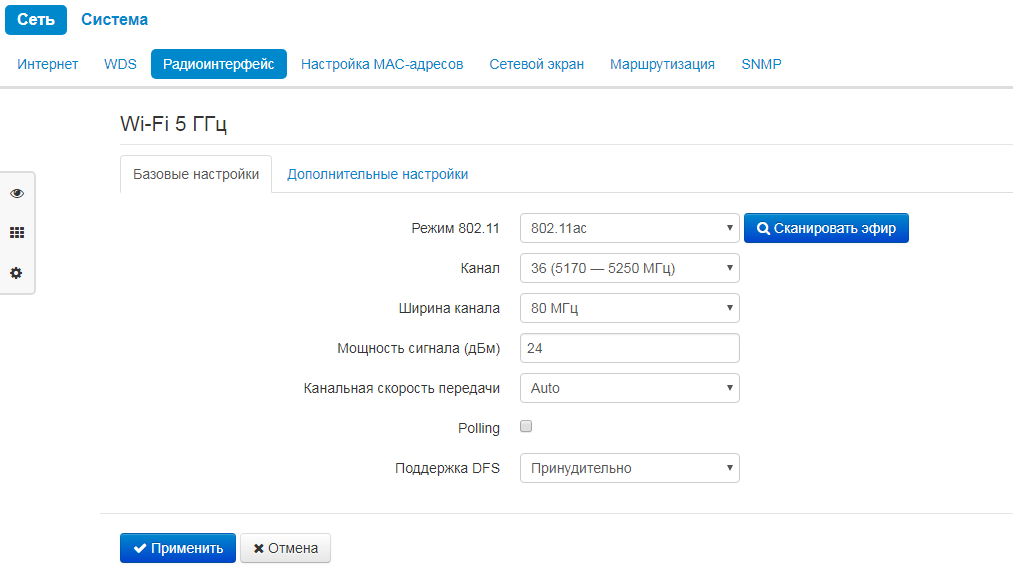The image size is (1013, 574).
Task: Click the grid icon in the side panel
Action: 17,233
